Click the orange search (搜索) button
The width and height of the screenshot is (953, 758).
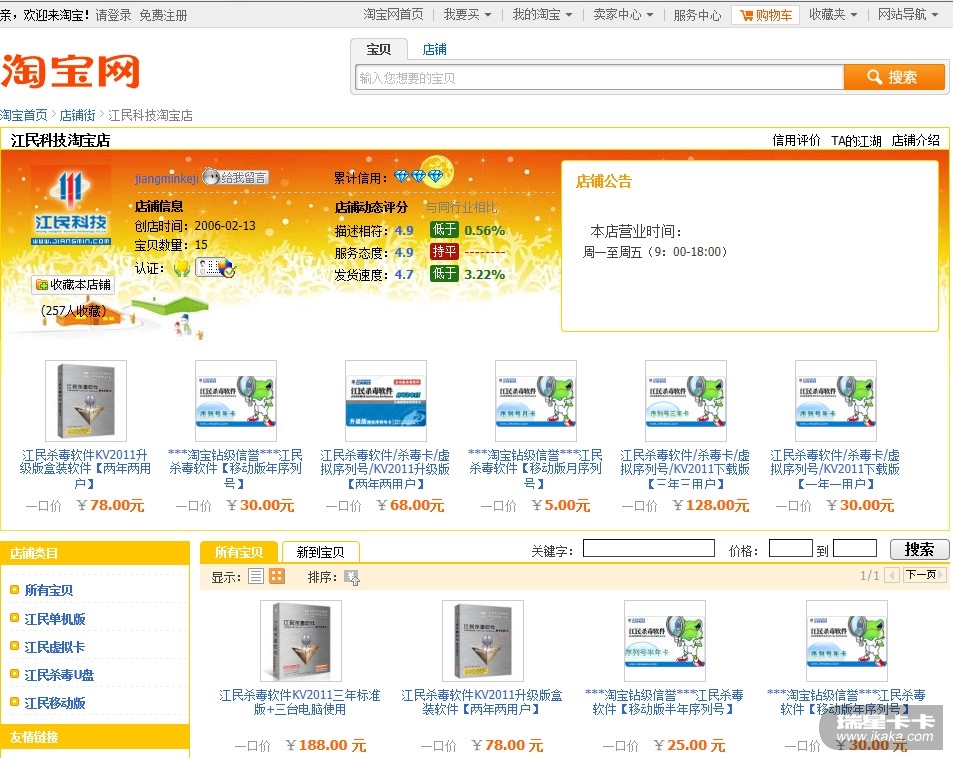pos(893,77)
